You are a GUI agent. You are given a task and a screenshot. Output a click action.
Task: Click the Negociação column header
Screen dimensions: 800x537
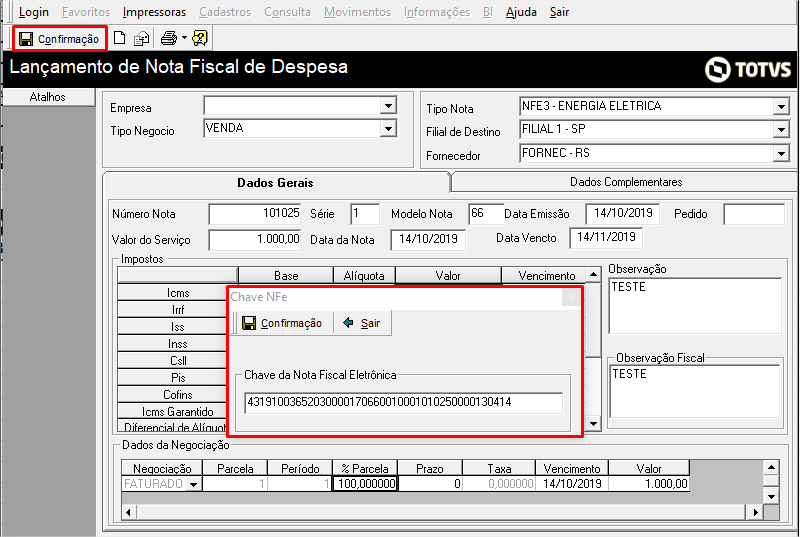[162, 468]
